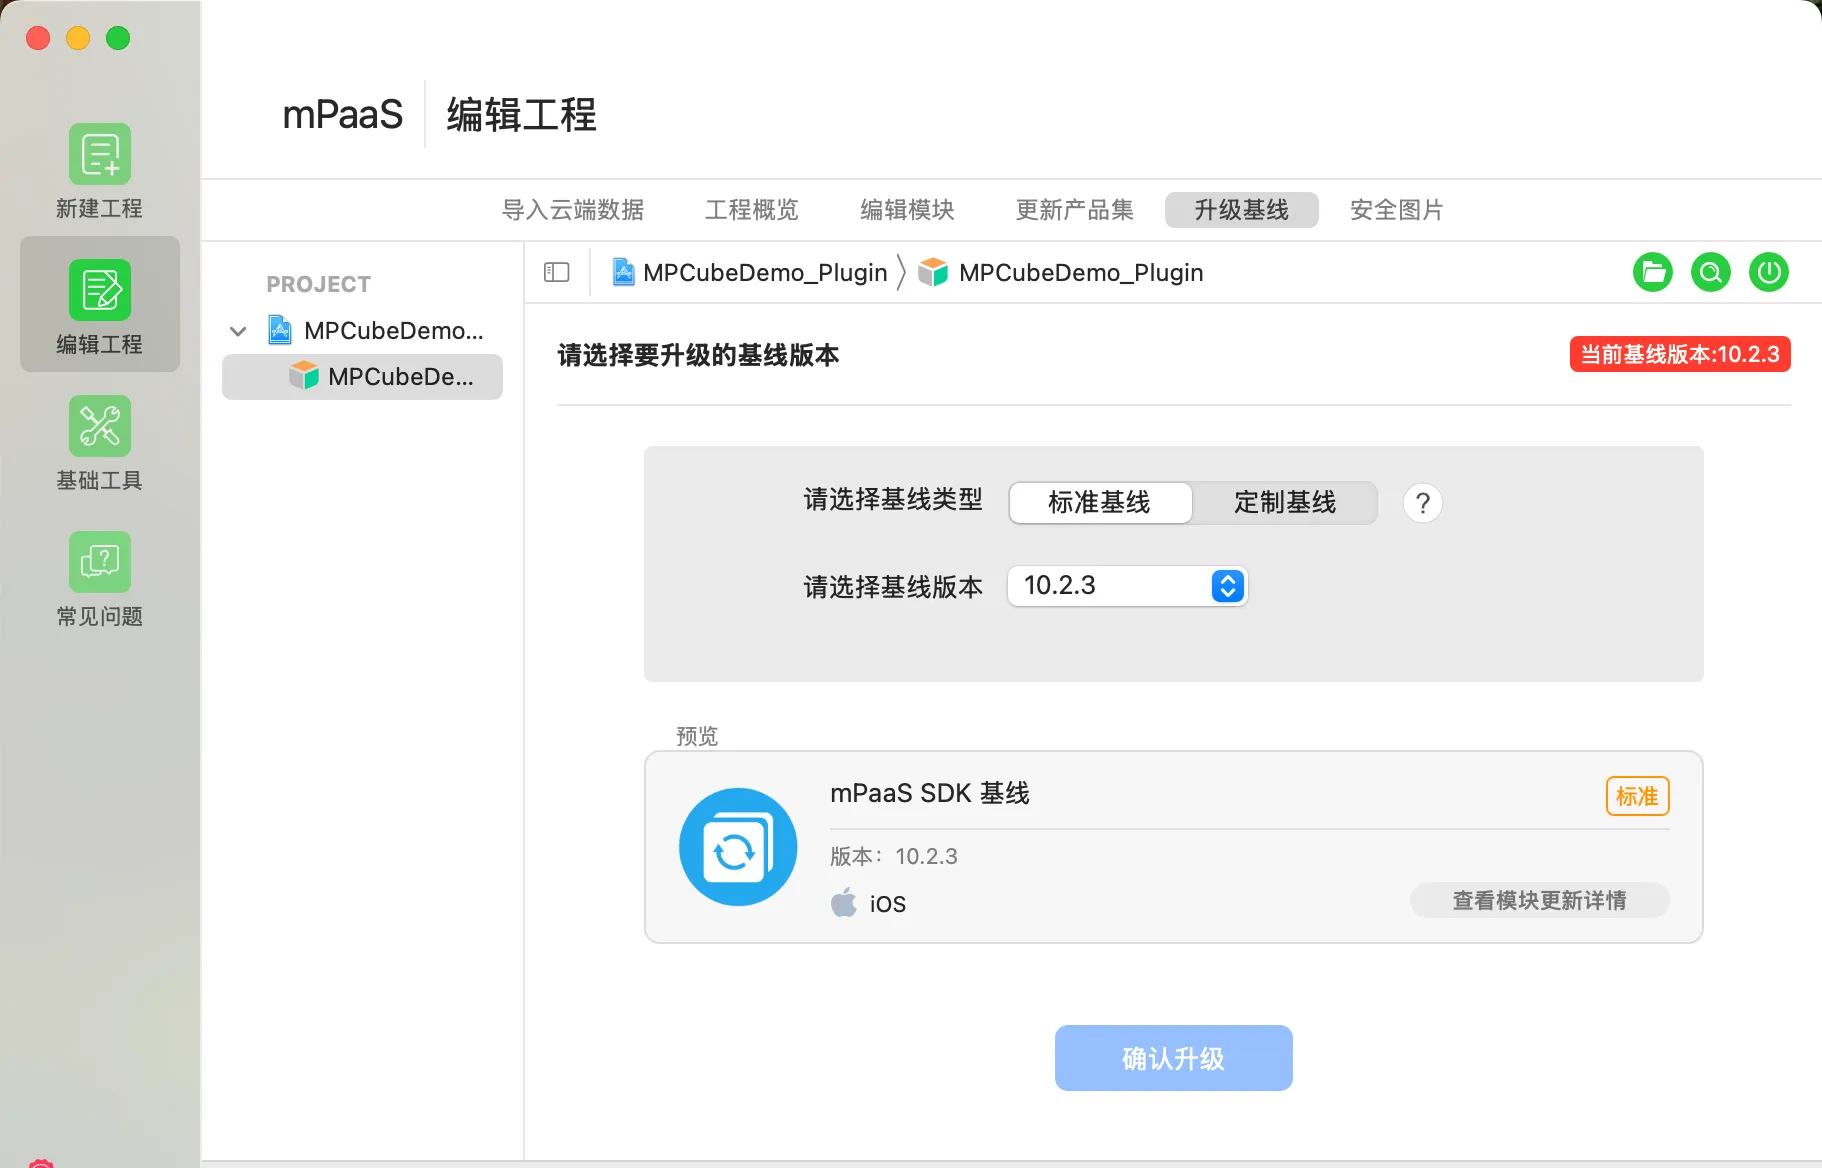
Task: Switch to the 安全图片 tab
Action: point(1397,210)
